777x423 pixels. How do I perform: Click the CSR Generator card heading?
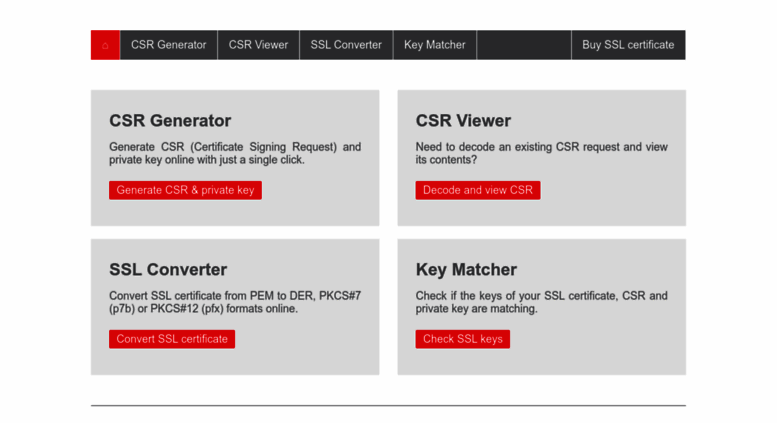coord(170,120)
